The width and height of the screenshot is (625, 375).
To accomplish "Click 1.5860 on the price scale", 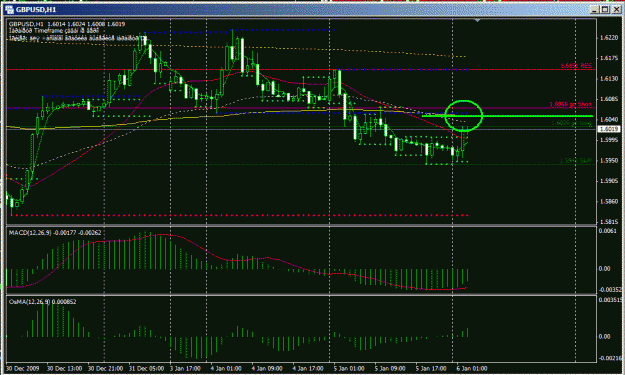I will coord(609,201).
